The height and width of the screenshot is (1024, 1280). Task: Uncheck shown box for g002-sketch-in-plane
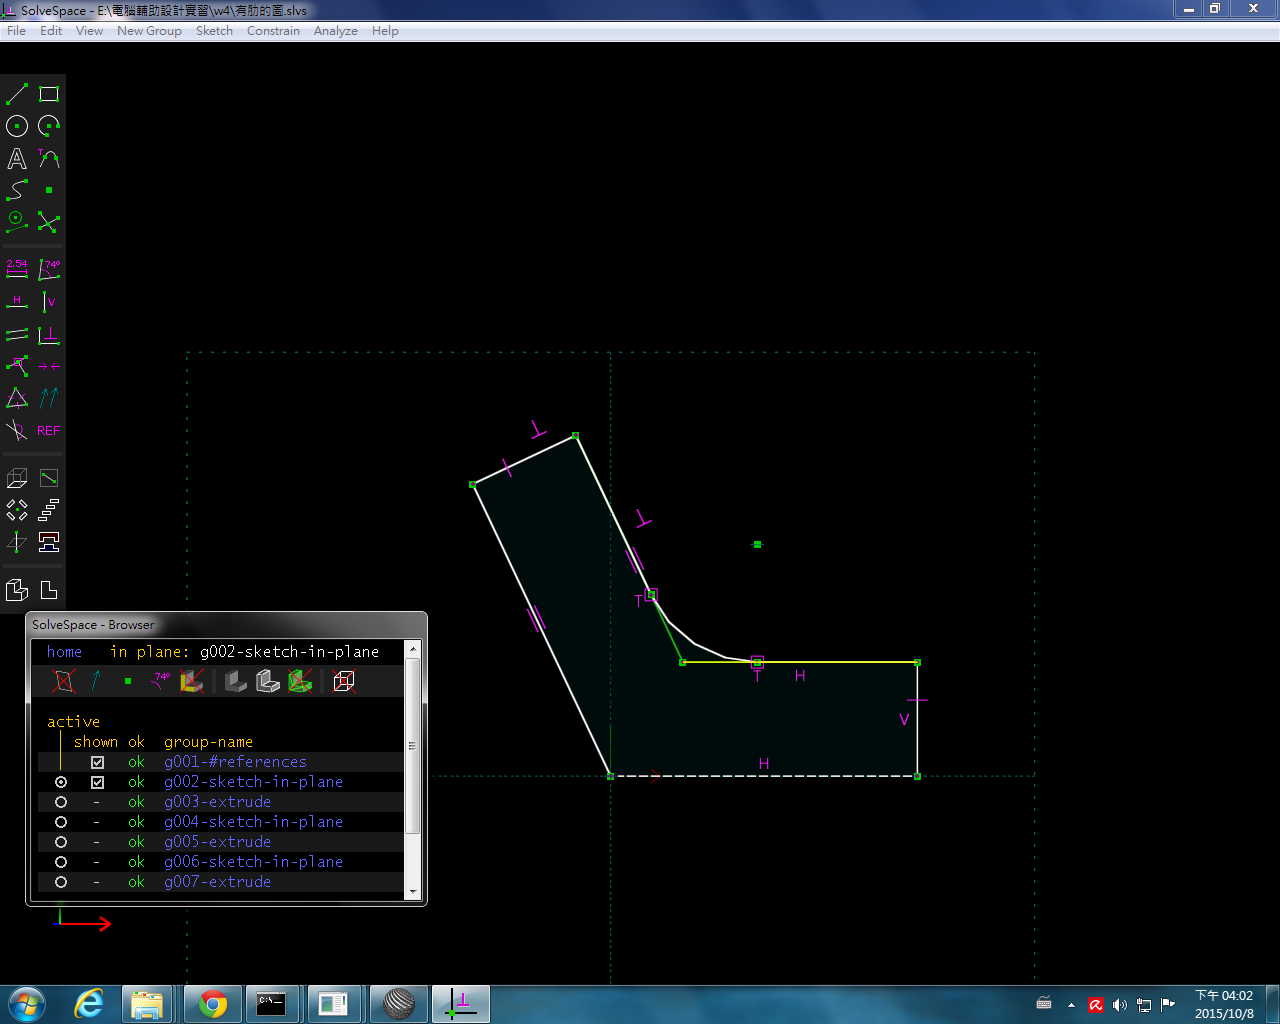tap(97, 782)
